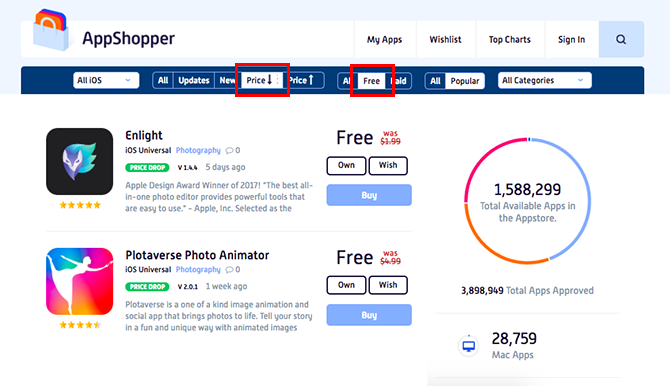
Task: Expand the All Categories dropdown
Action: (544, 80)
